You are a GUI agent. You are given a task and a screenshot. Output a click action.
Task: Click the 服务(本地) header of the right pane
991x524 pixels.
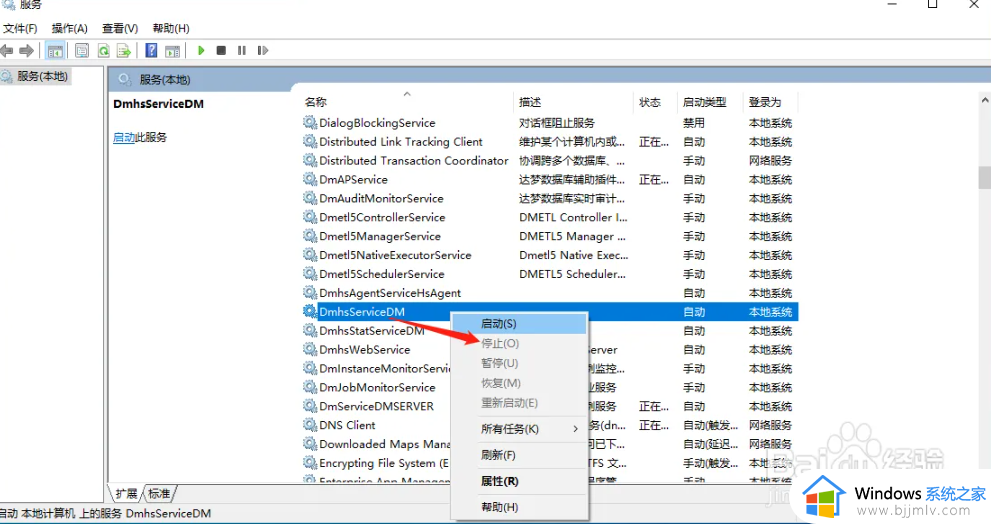(x=165, y=80)
